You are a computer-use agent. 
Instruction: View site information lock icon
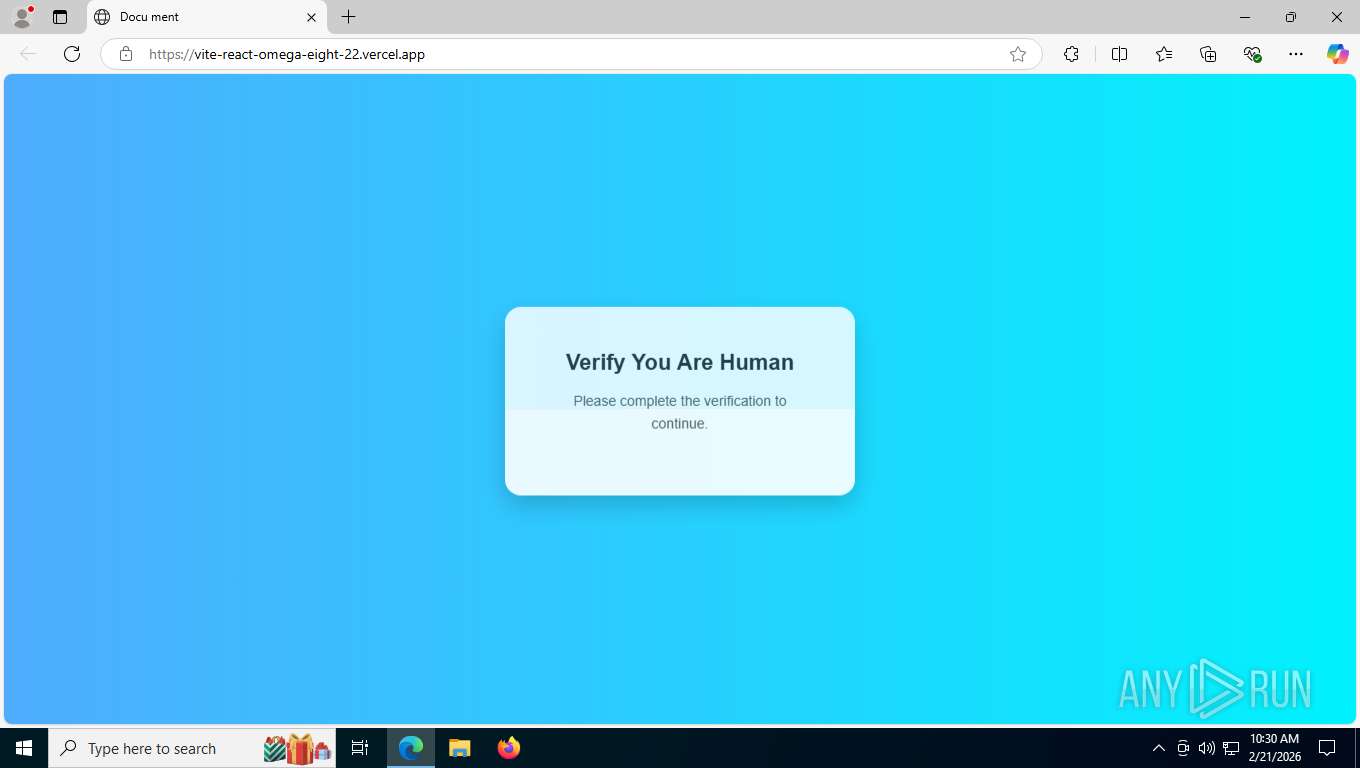click(126, 54)
